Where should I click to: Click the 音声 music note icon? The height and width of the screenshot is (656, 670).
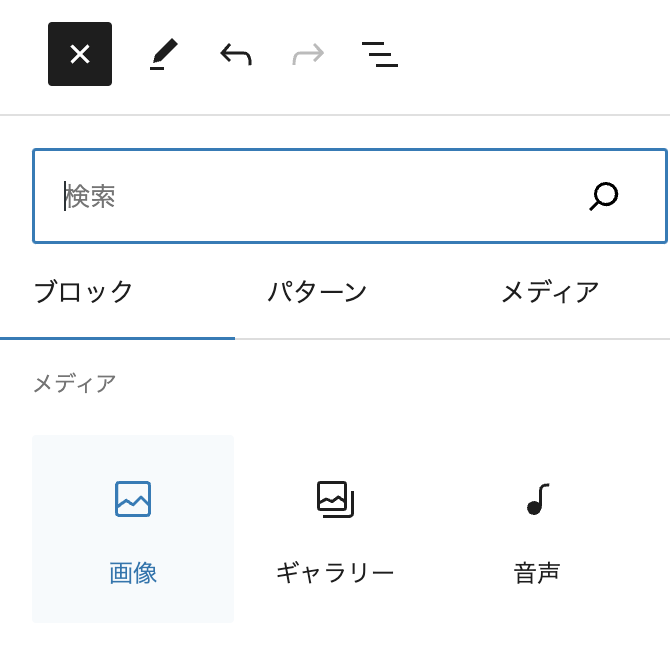tap(537, 499)
